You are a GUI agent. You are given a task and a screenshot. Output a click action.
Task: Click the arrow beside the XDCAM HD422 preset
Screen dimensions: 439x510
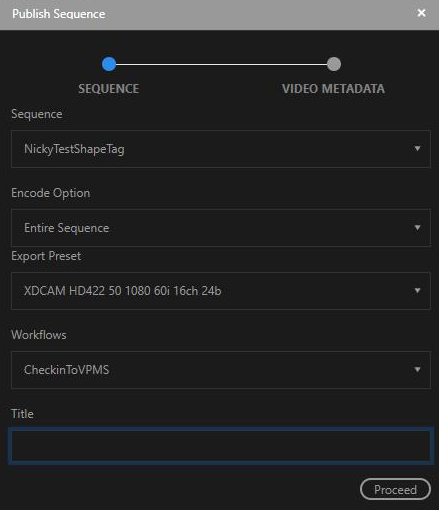(x=417, y=291)
